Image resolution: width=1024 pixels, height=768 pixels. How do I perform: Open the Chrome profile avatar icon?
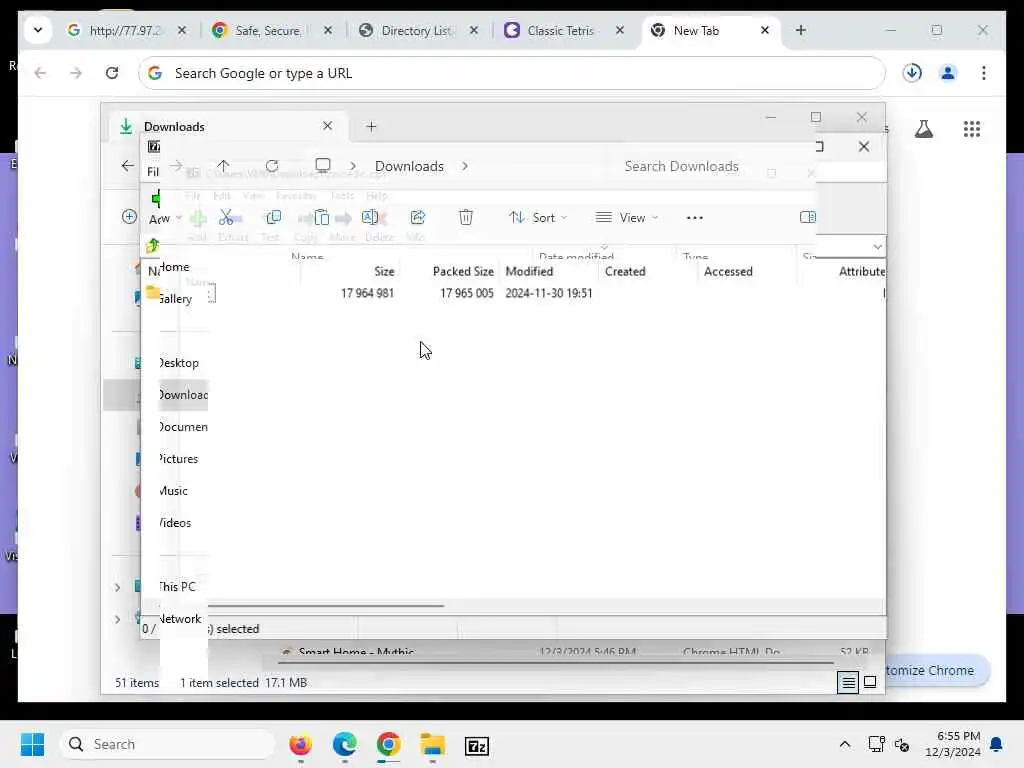(948, 73)
